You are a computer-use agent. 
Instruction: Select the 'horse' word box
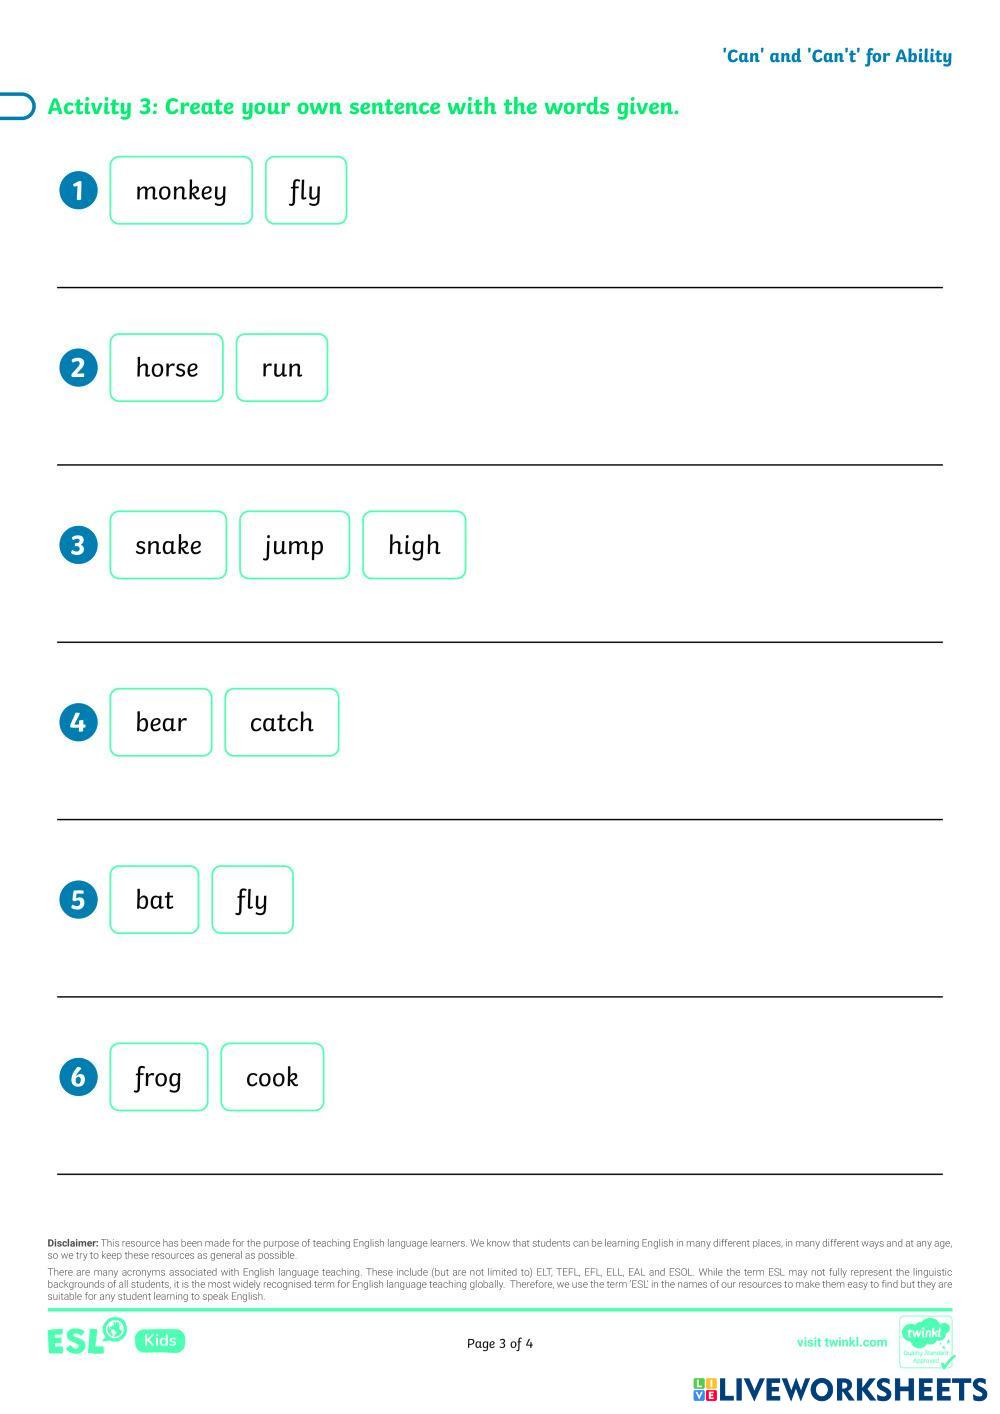pyautogui.click(x=166, y=367)
